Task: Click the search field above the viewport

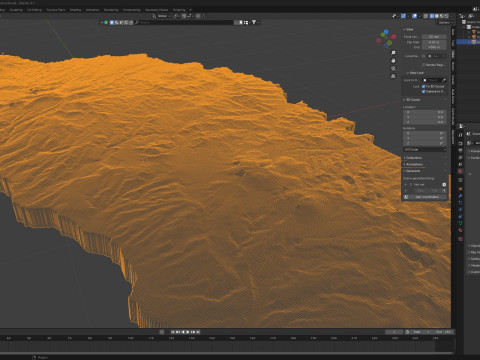Action: (183, 22)
